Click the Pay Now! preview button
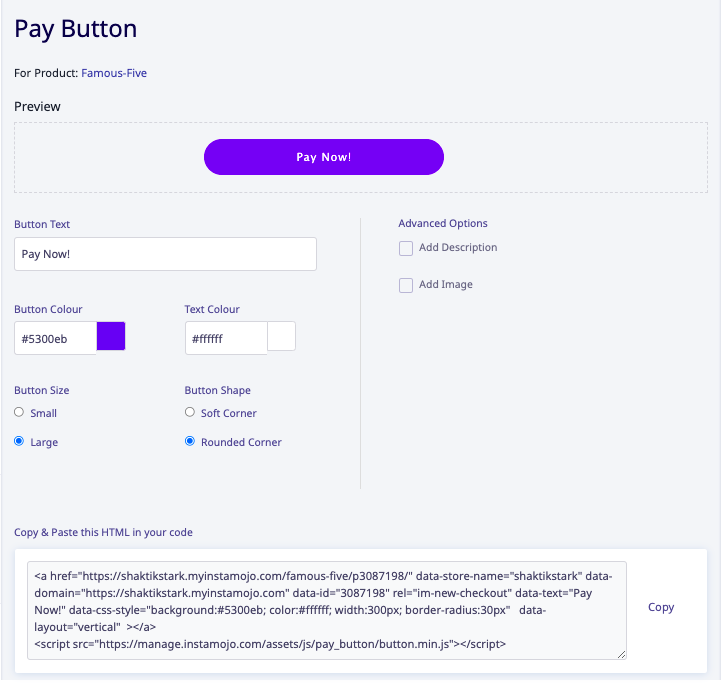 (324, 157)
